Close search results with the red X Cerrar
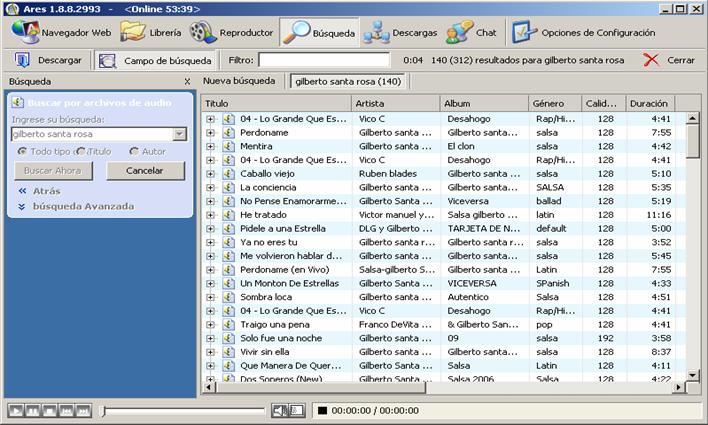The width and height of the screenshot is (708, 425). 669,60
